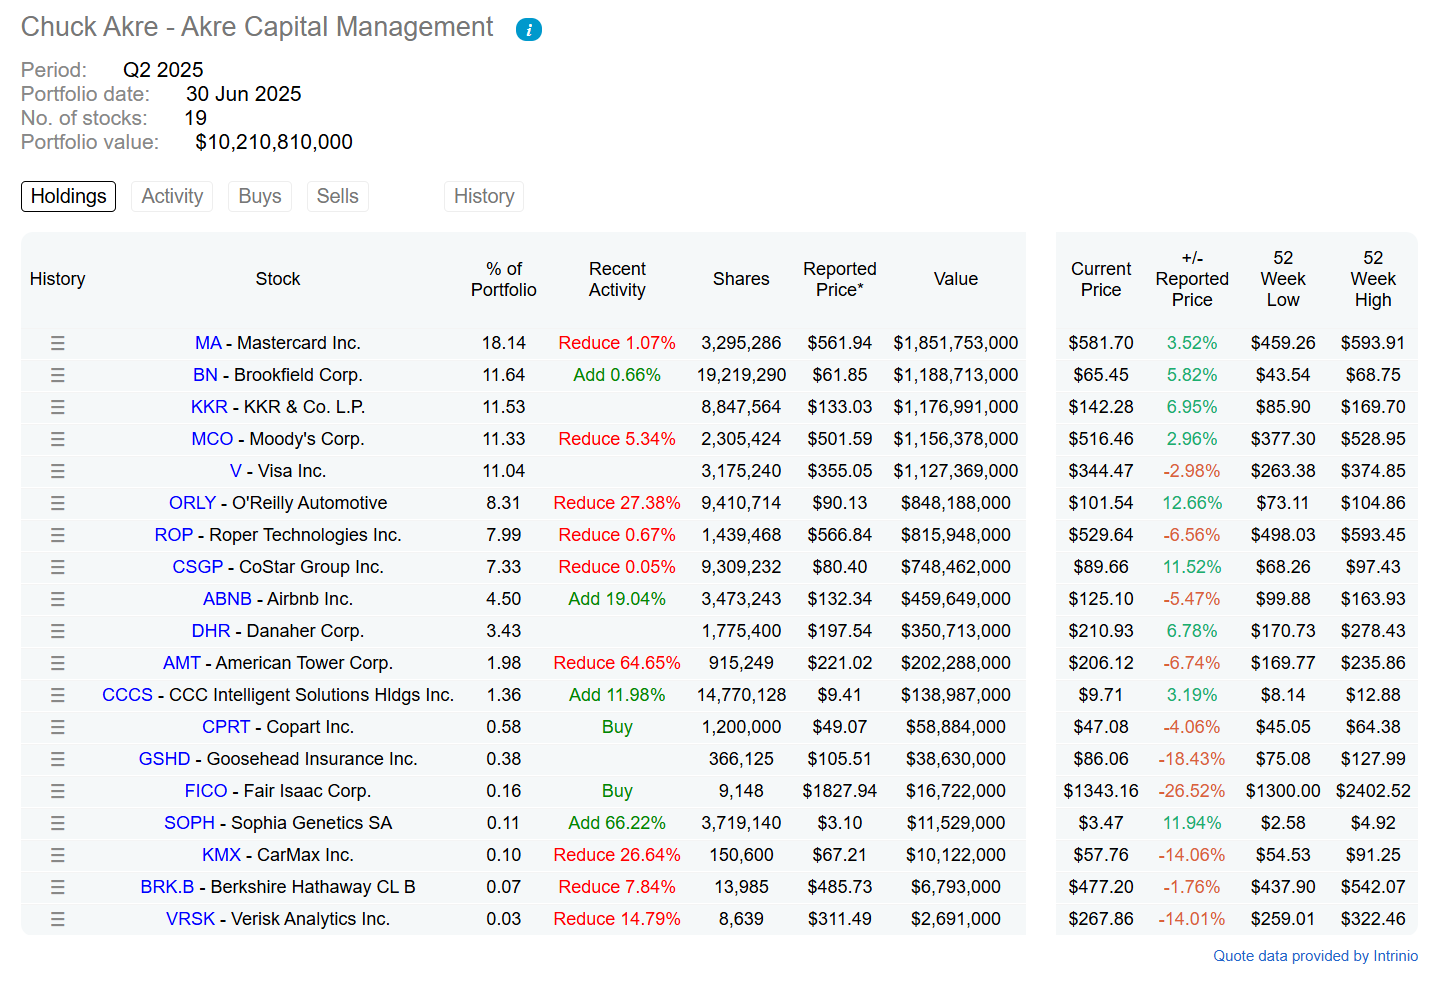Open history icon for Fair Isaac row
Screen dimensions: 1451x986
[x=58, y=791]
